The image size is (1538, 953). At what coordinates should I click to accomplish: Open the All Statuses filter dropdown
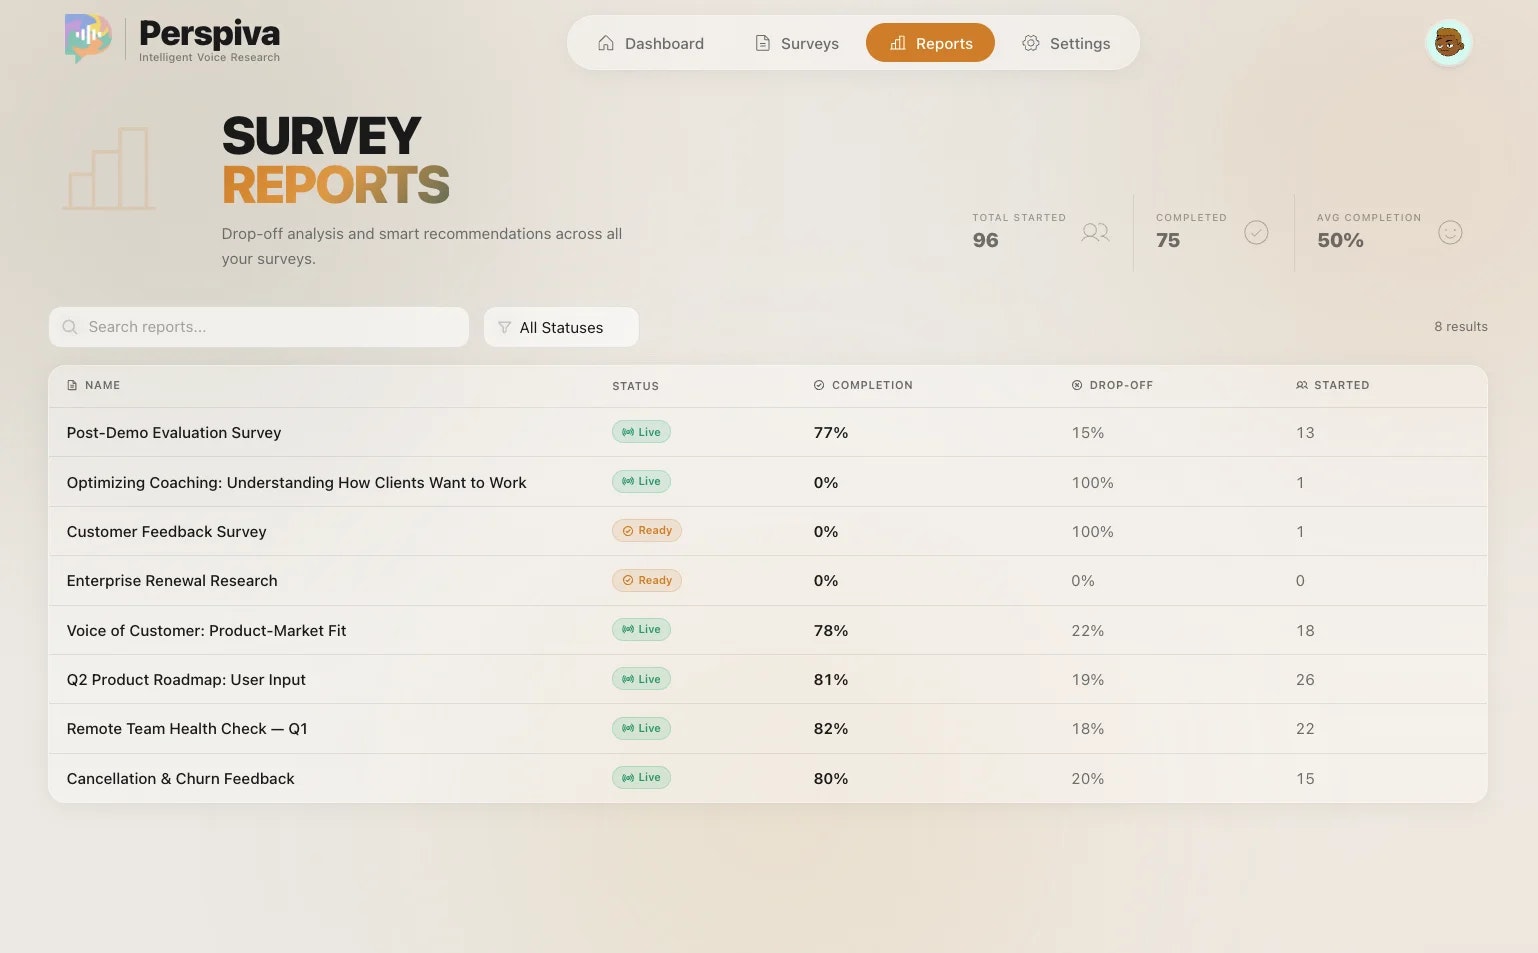(x=561, y=327)
